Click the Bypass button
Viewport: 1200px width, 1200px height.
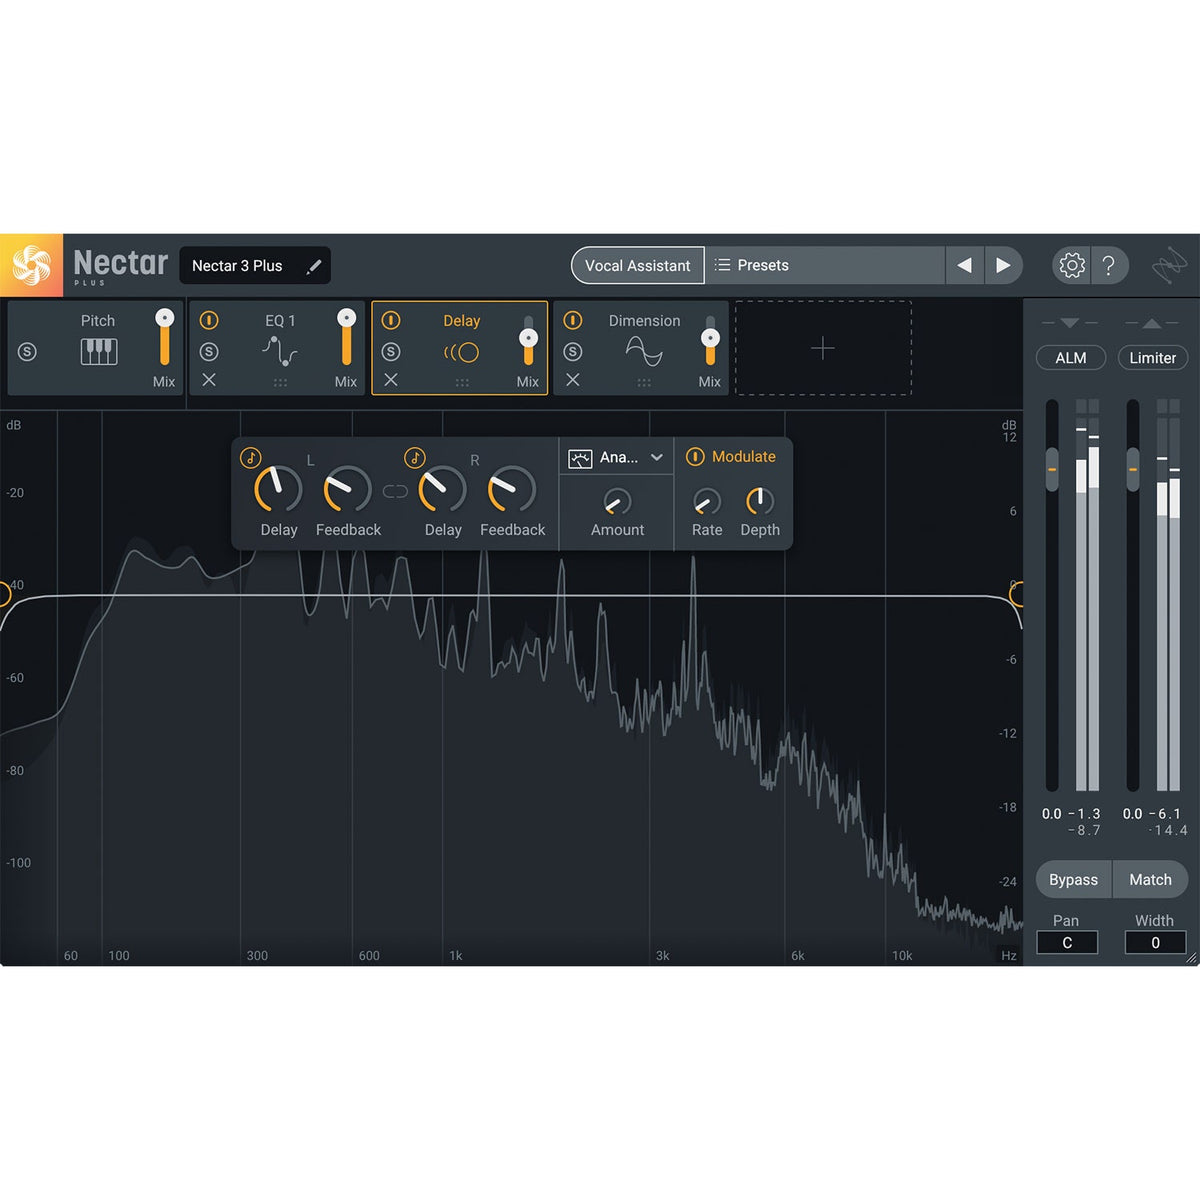click(x=1073, y=880)
